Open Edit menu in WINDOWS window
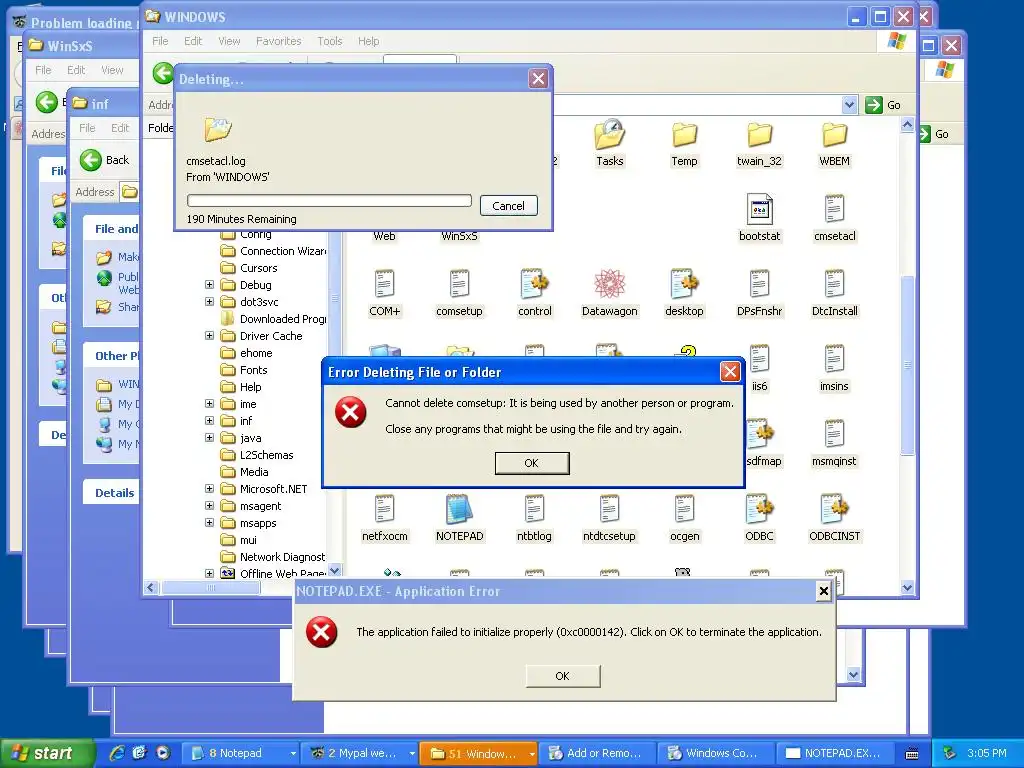This screenshot has height=768, width=1024. [x=193, y=41]
